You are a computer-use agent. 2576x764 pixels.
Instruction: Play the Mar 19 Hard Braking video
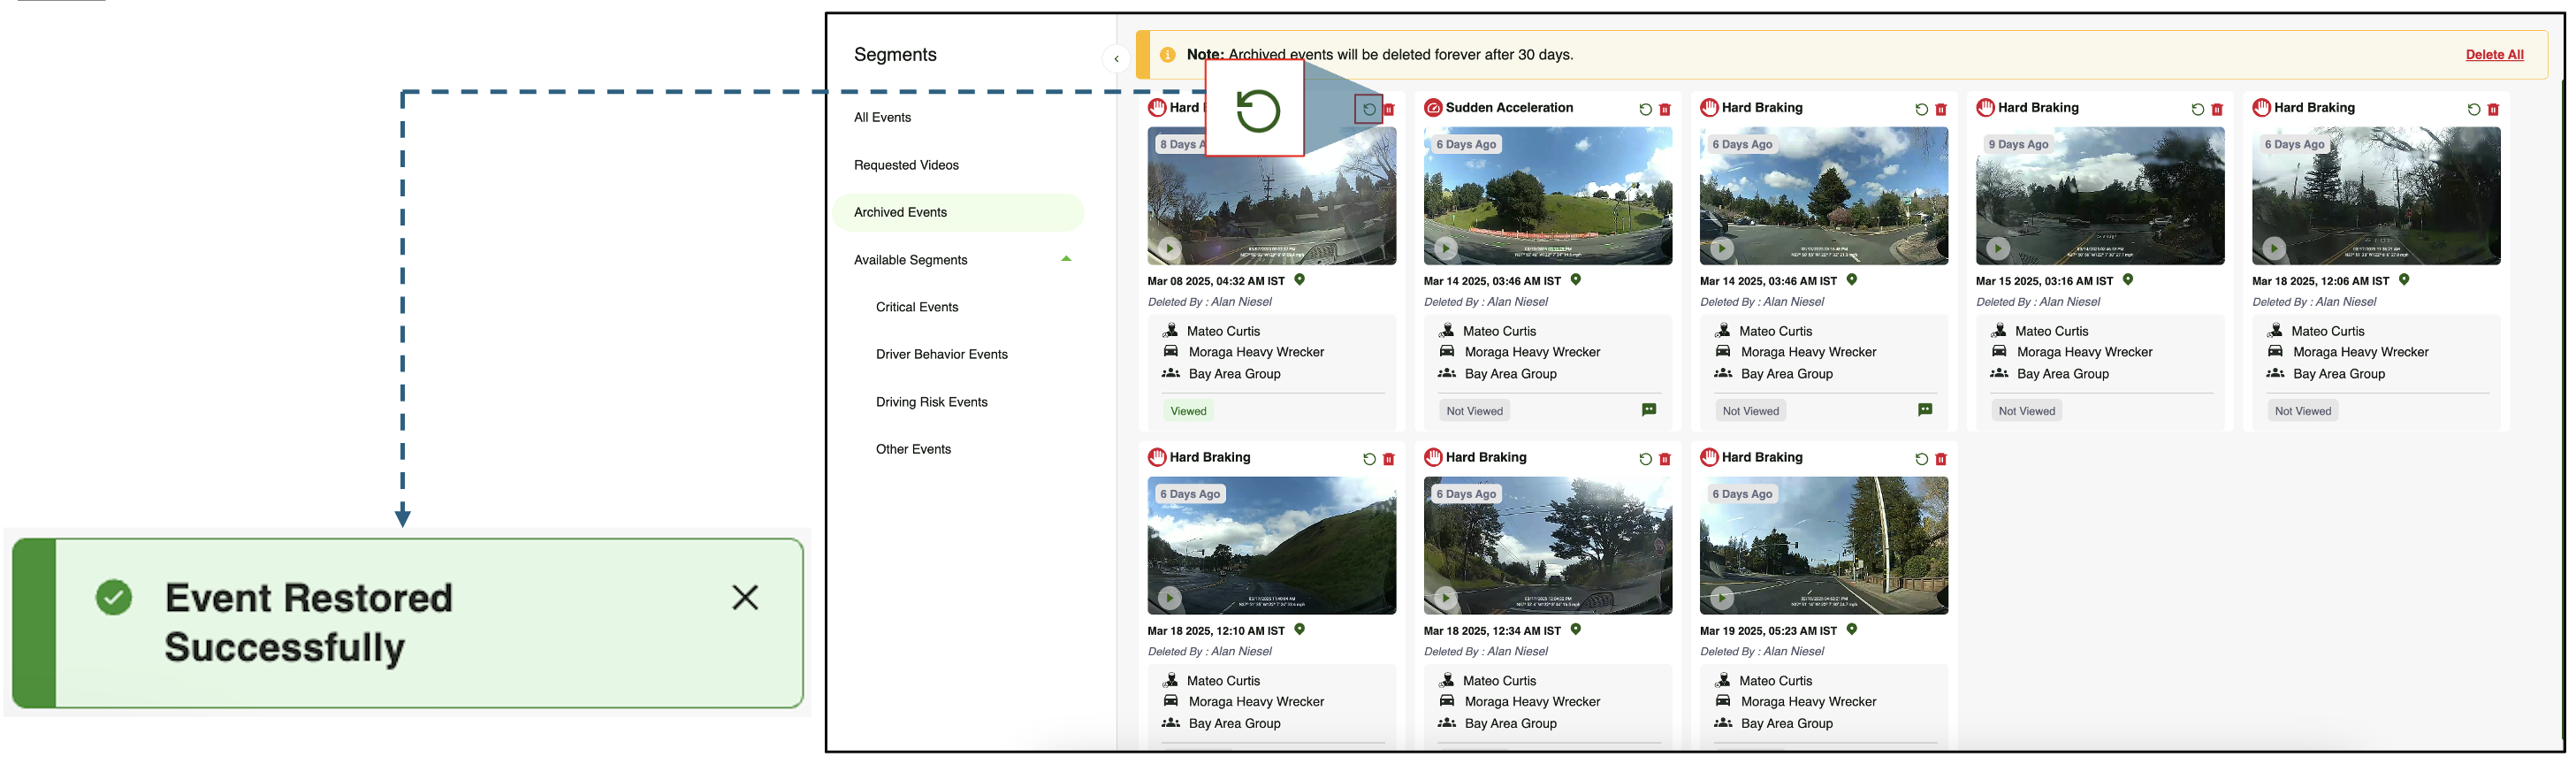(x=1722, y=598)
